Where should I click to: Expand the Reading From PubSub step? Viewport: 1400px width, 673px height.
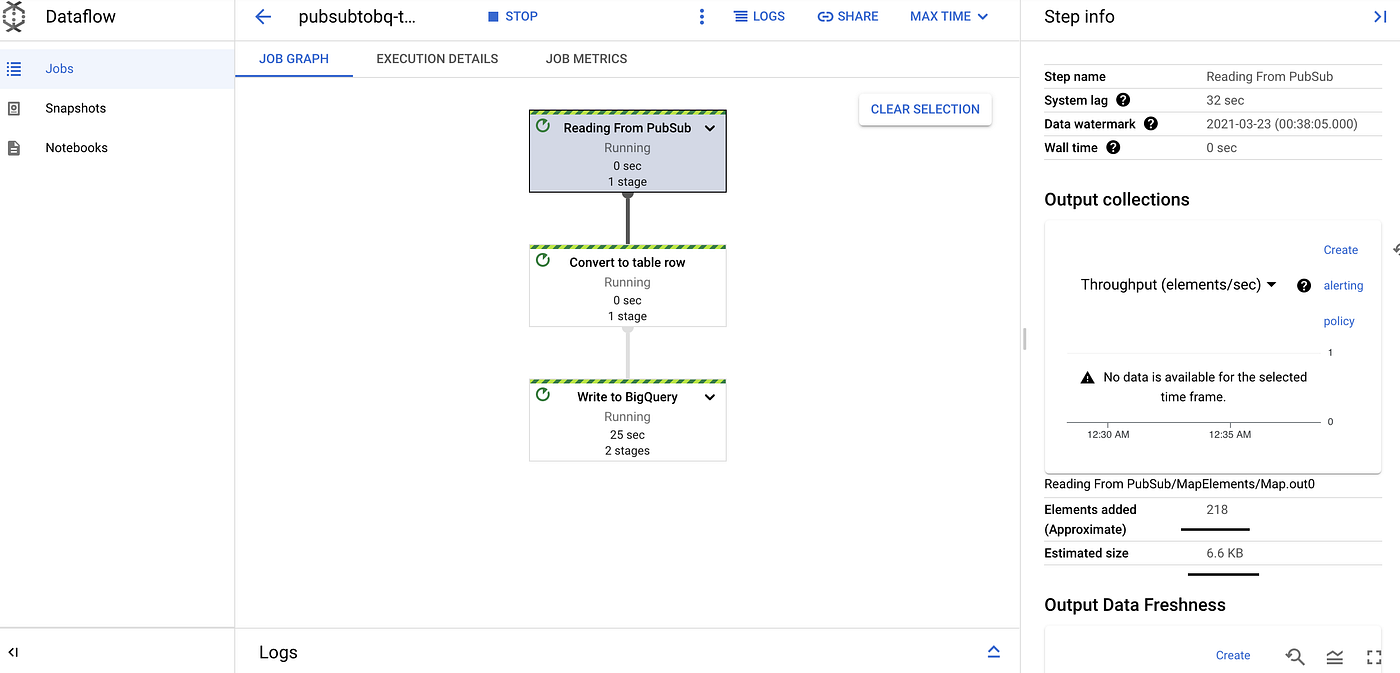pyautogui.click(x=710, y=128)
